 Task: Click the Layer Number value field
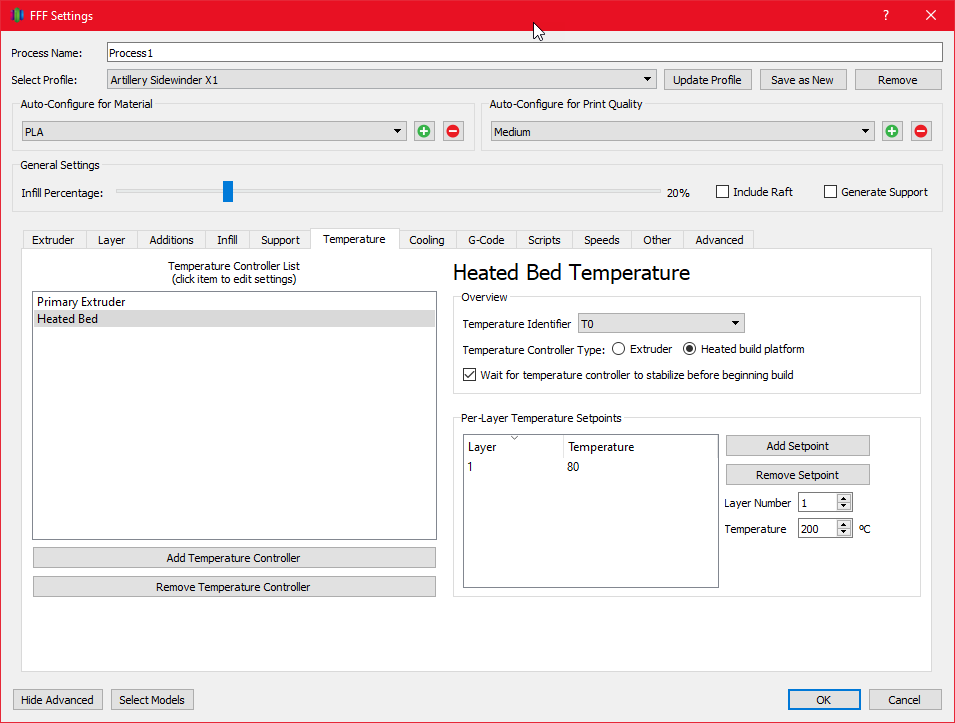pos(817,503)
